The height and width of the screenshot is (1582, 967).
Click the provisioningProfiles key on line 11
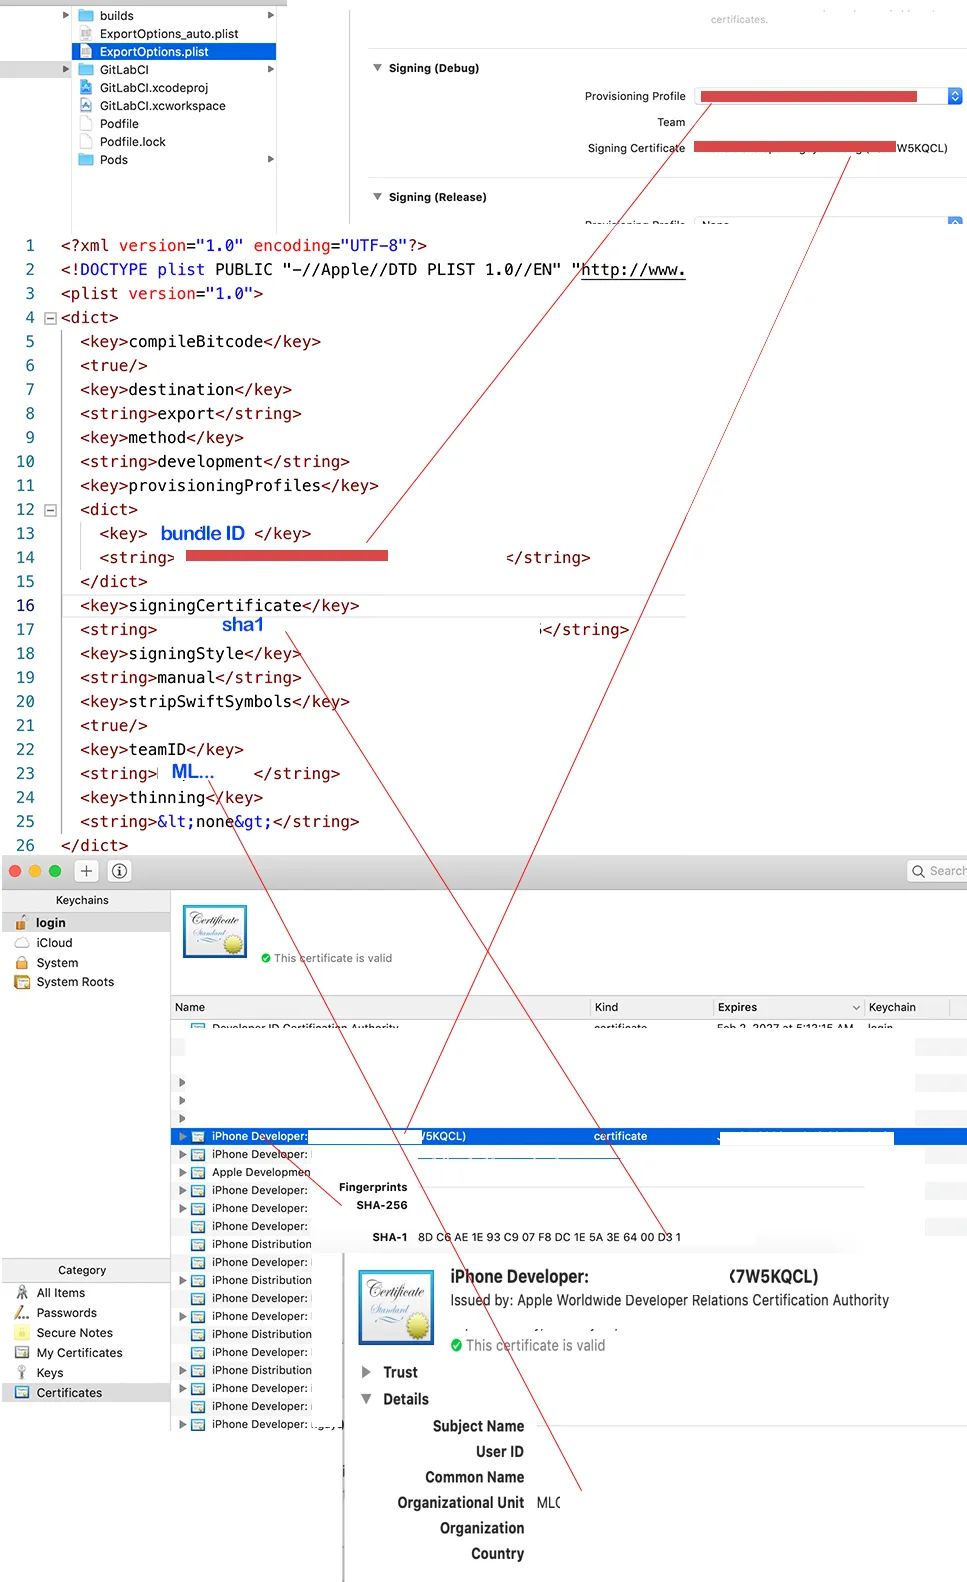229,485
